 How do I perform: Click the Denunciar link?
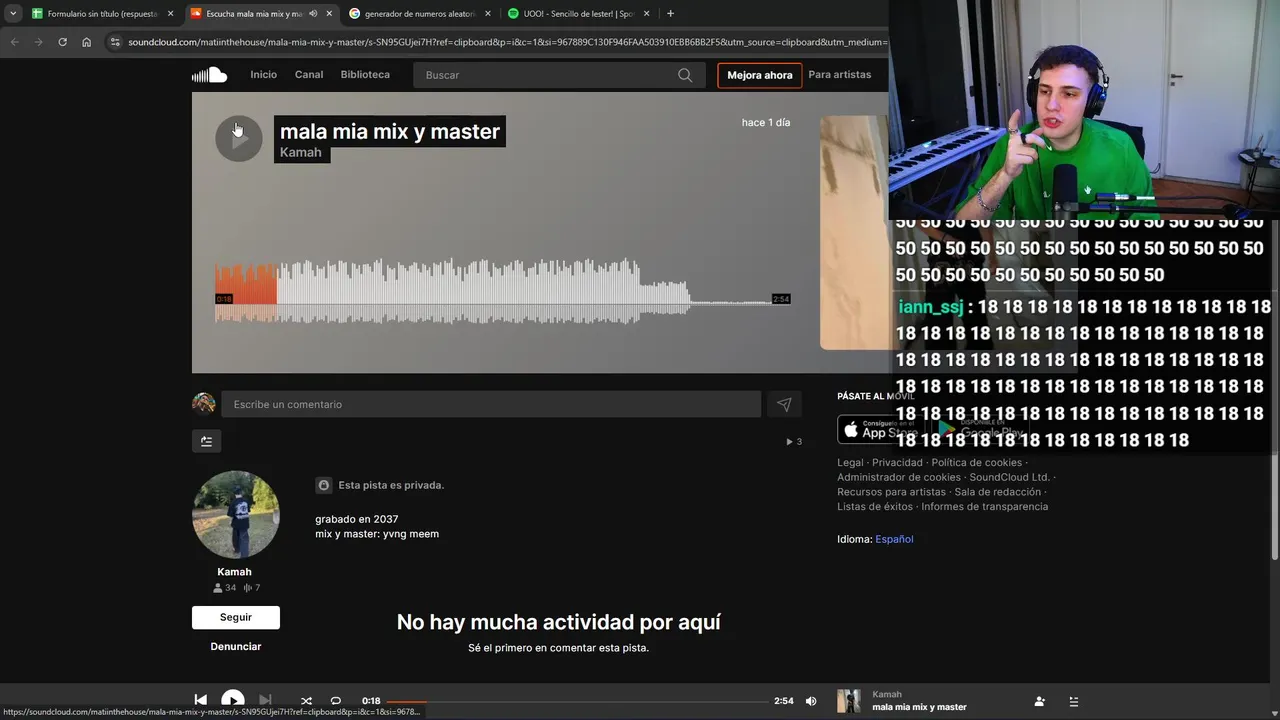click(236, 646)
